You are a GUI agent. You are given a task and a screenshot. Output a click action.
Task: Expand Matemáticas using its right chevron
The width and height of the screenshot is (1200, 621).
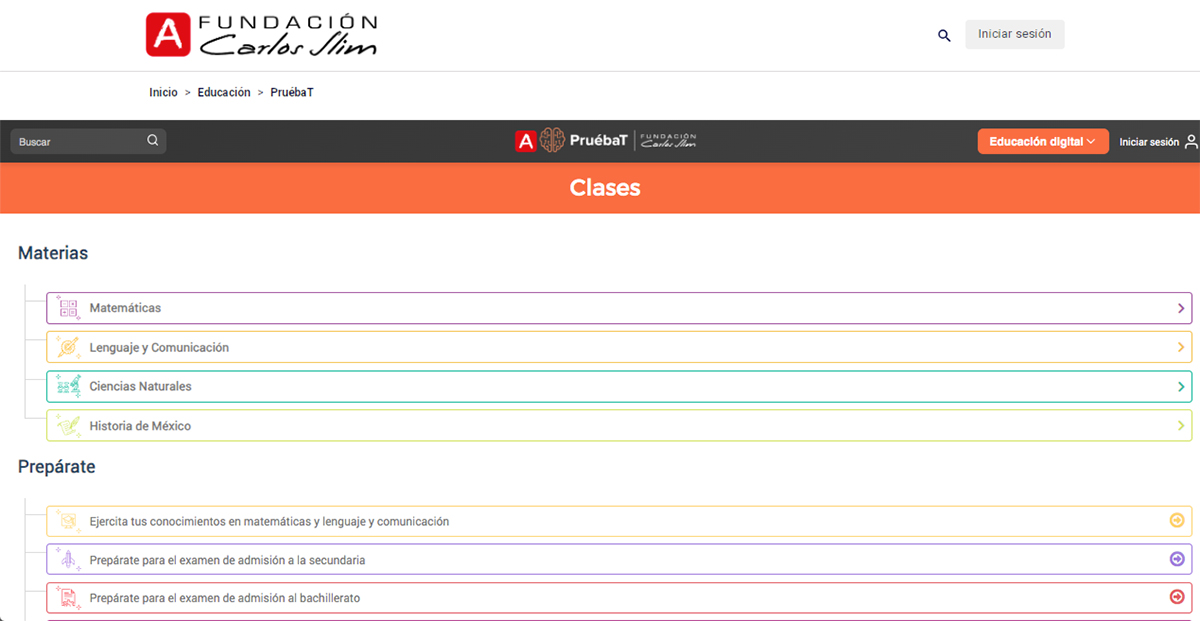tap(1181, 308)
